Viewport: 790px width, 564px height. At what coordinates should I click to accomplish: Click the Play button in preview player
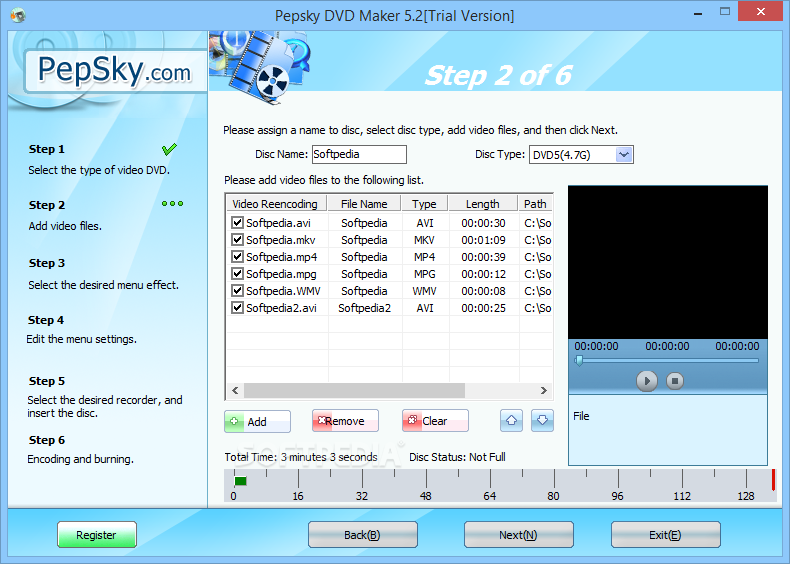pos(647,381)
